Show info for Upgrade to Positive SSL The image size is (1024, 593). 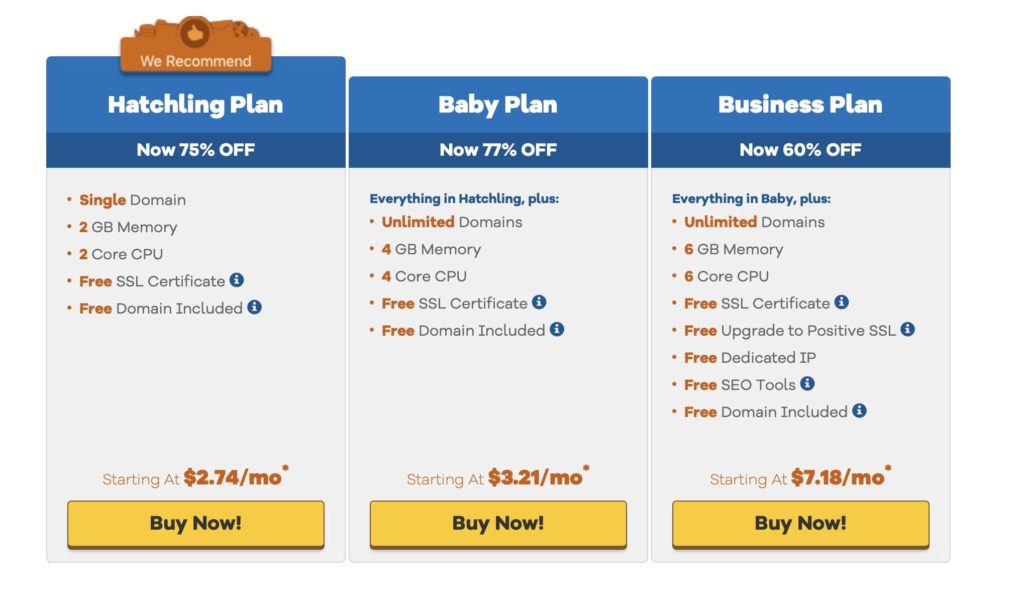click(x=907, y=329)
